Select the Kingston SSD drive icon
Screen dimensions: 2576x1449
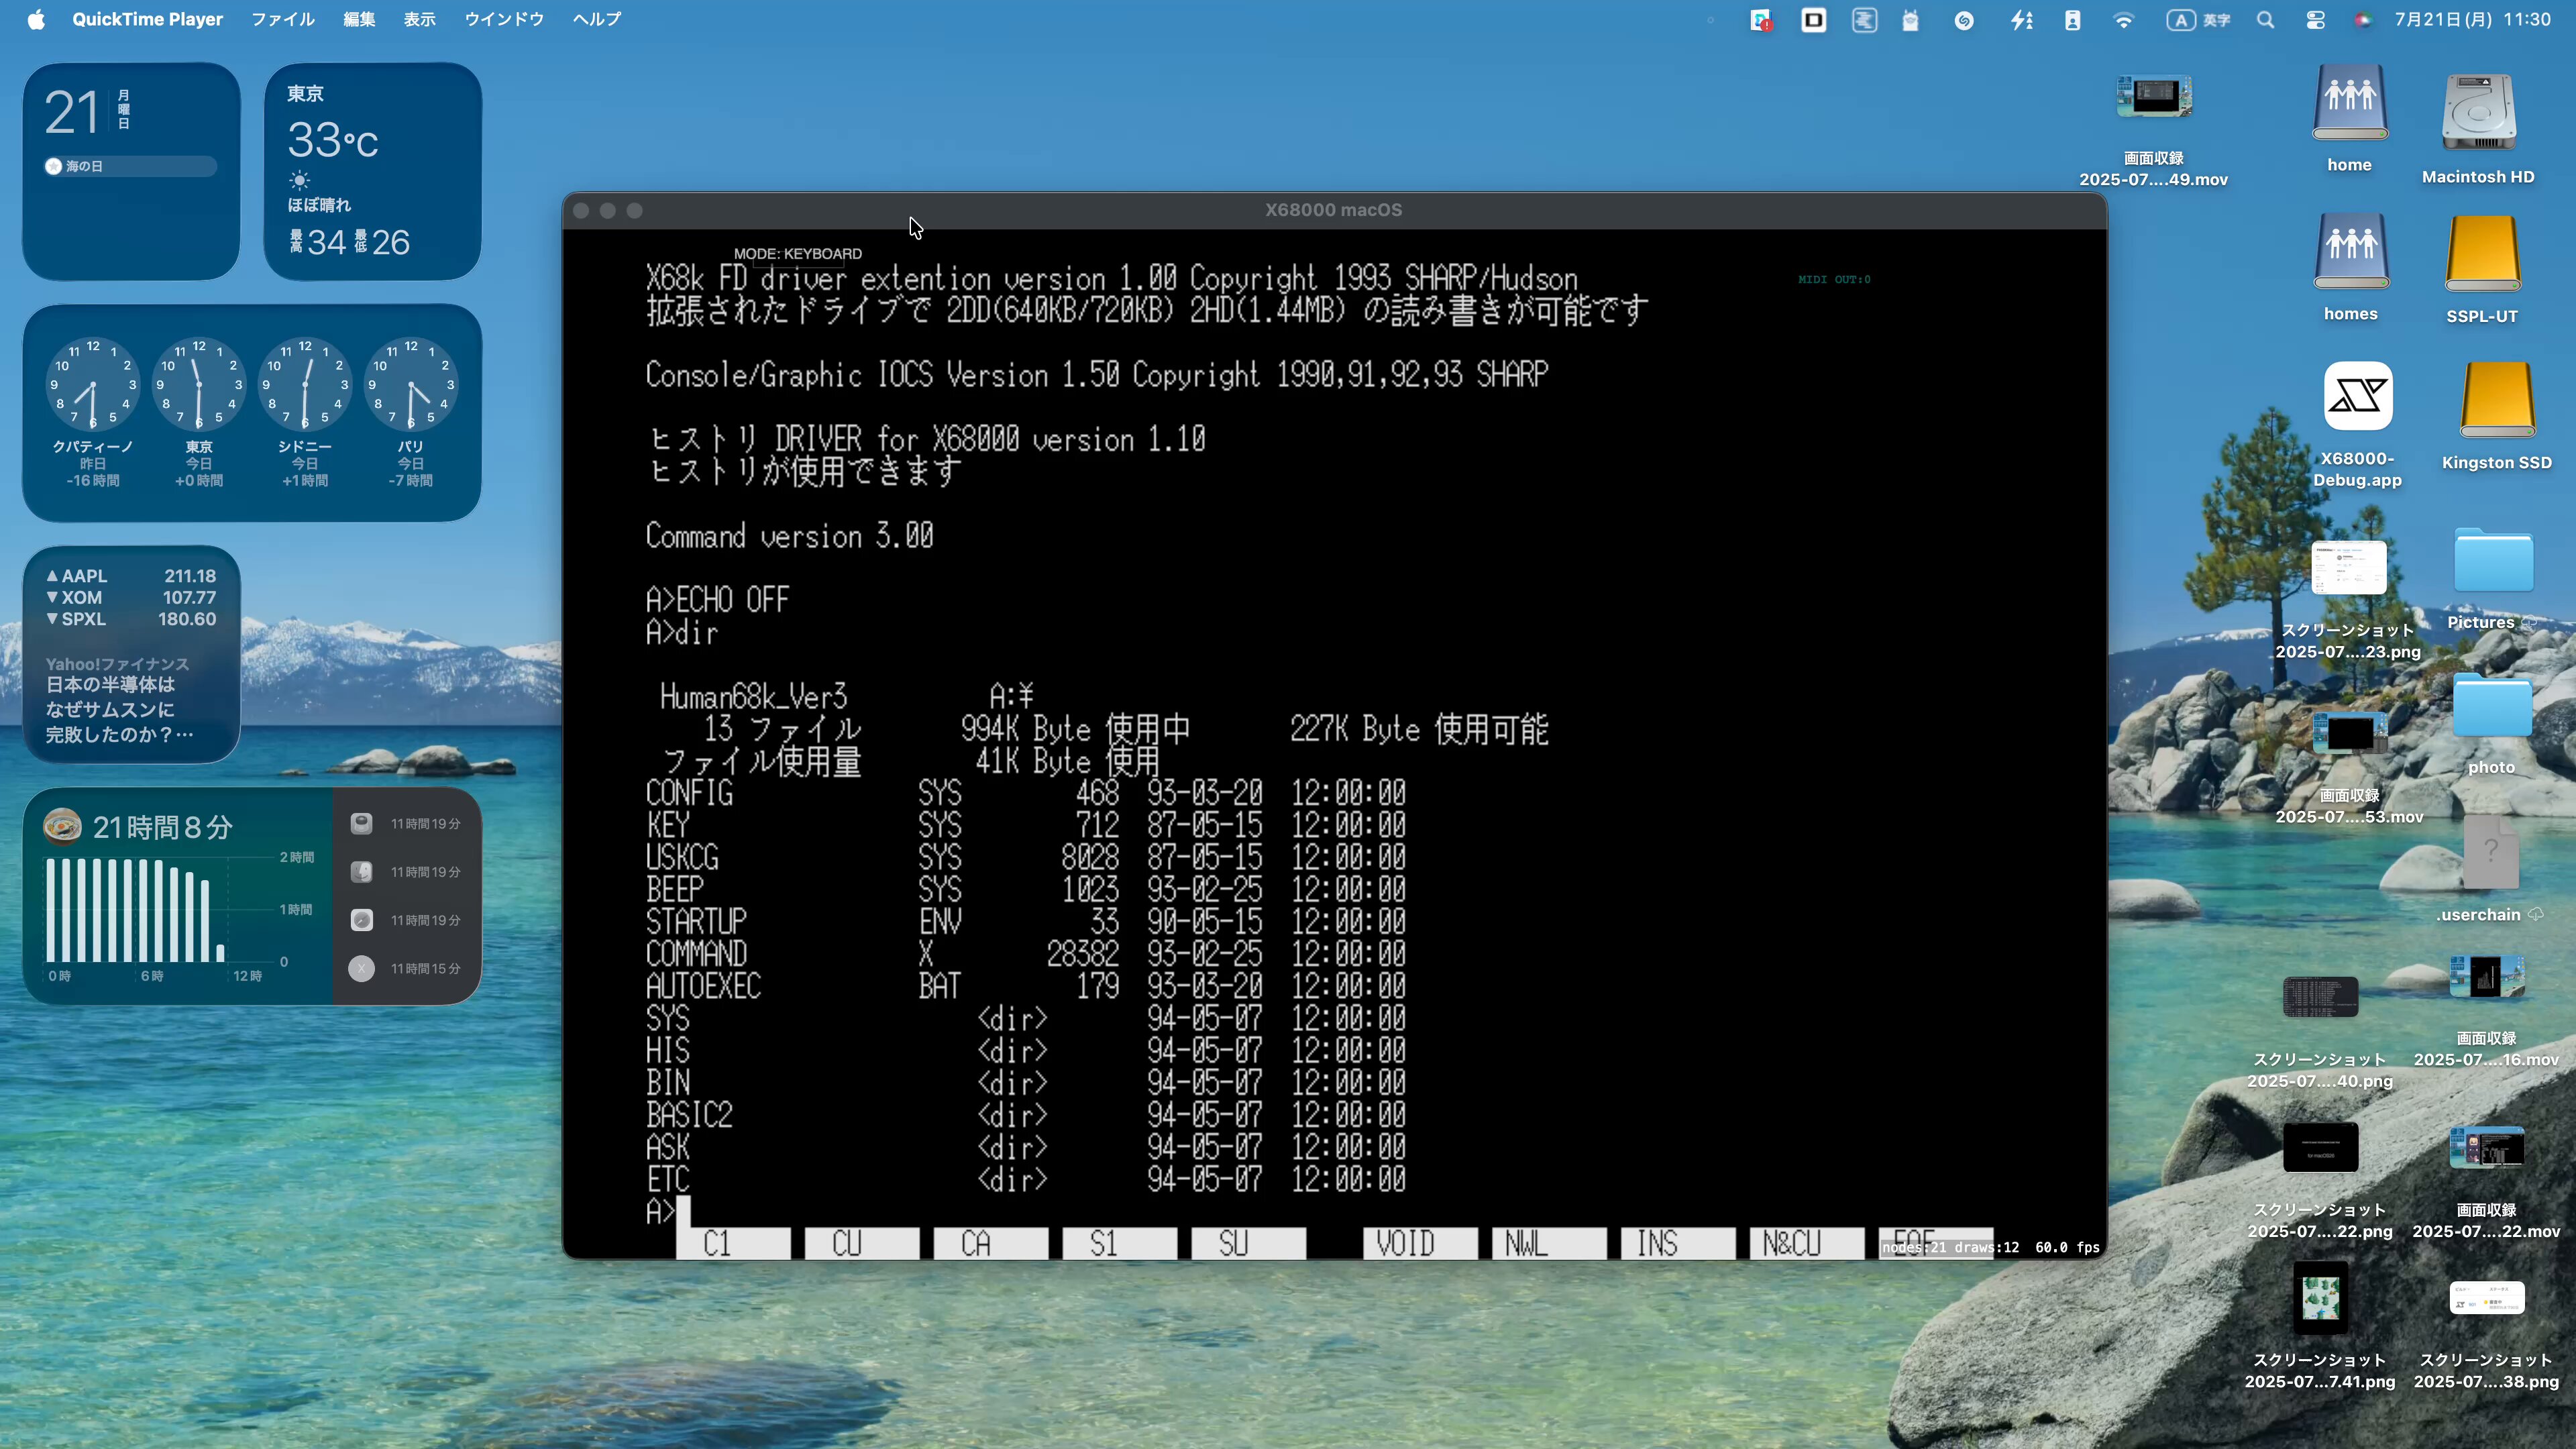click(2497, 401)
